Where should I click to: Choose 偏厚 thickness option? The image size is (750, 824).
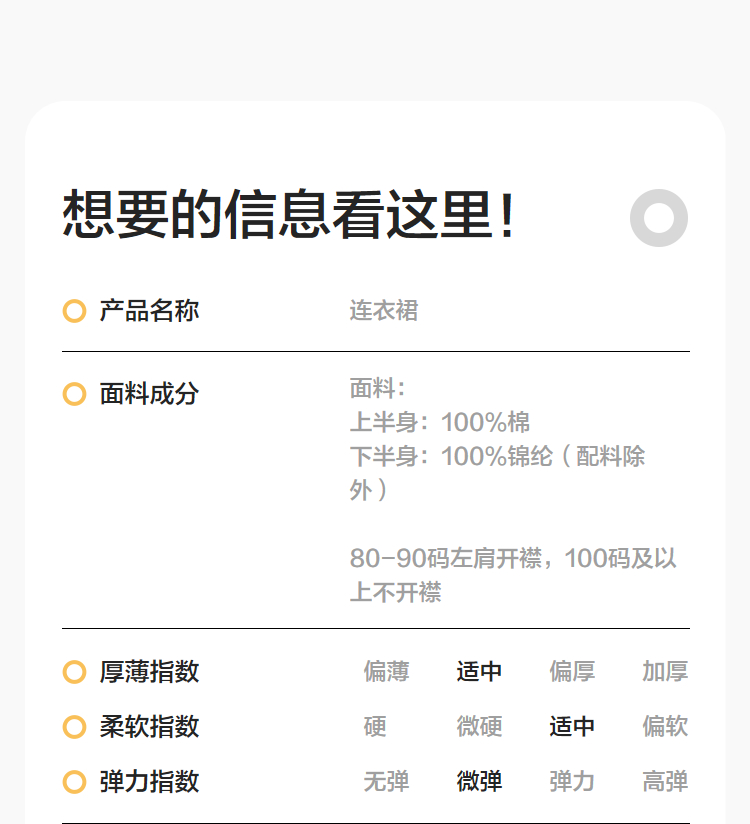pos(572,672)
